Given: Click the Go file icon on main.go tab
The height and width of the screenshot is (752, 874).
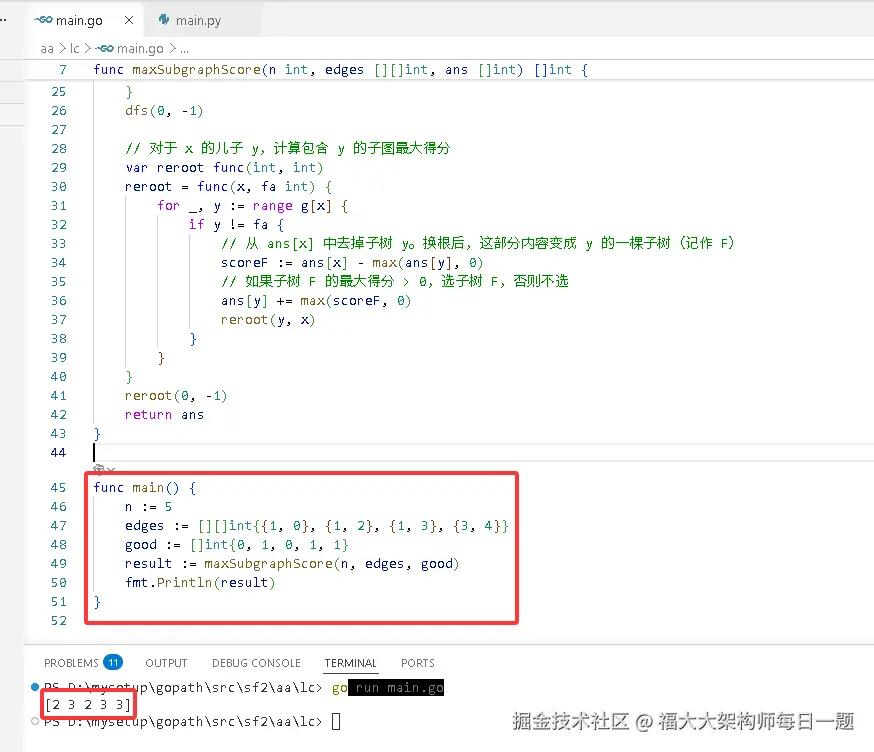Looking at the screenshot, I should 43,20.
